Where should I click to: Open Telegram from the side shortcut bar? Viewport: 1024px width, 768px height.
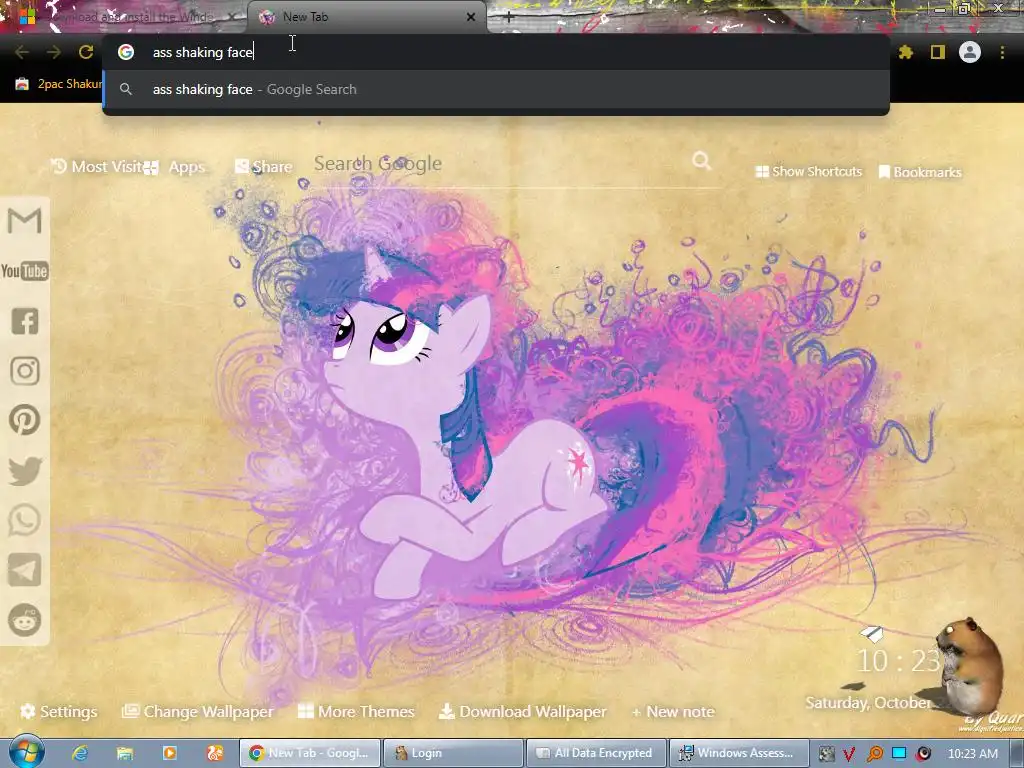(x=25, y=569)
